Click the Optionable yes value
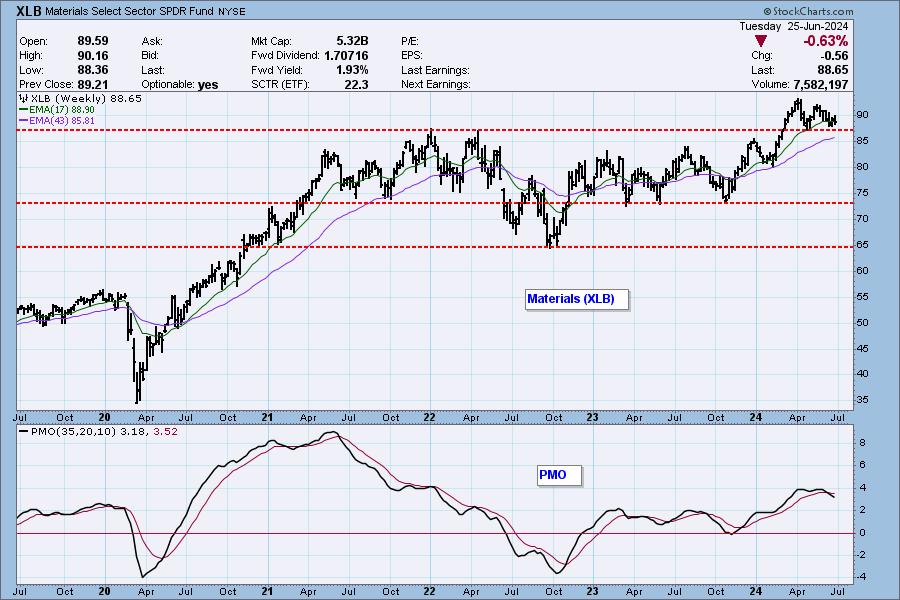 (x=208, y=85)
